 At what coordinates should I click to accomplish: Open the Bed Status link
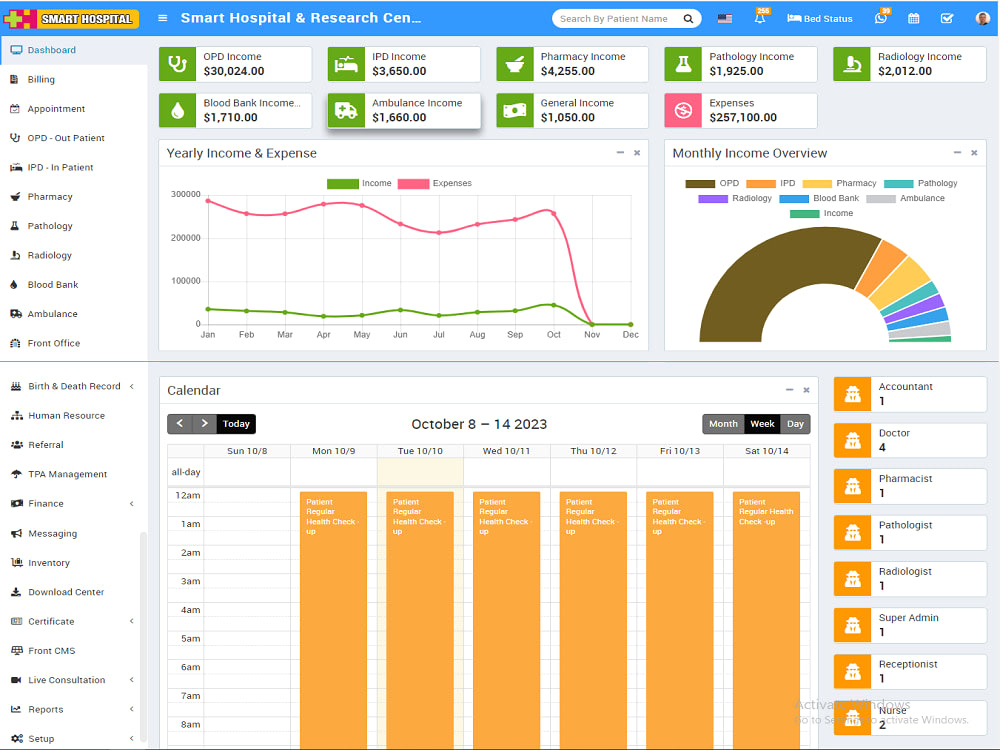point(820,18)
